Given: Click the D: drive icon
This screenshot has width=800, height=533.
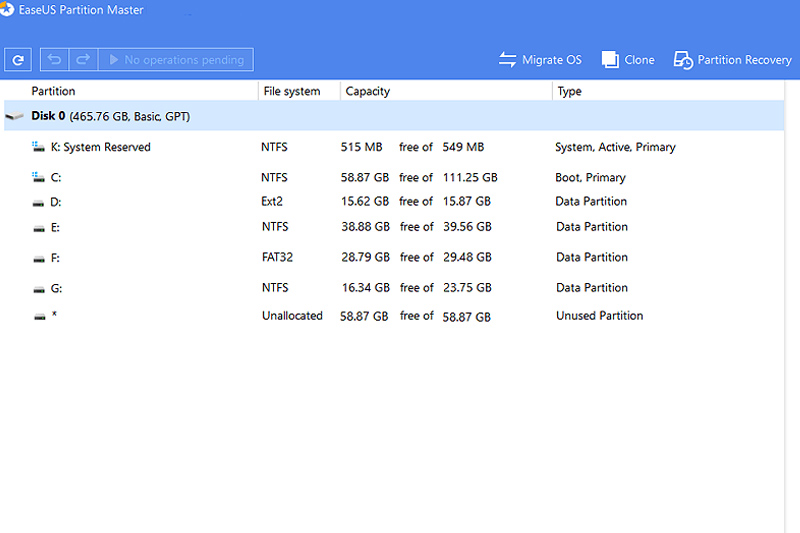Looking at the screenshot, I should click(x=38, y=204).
